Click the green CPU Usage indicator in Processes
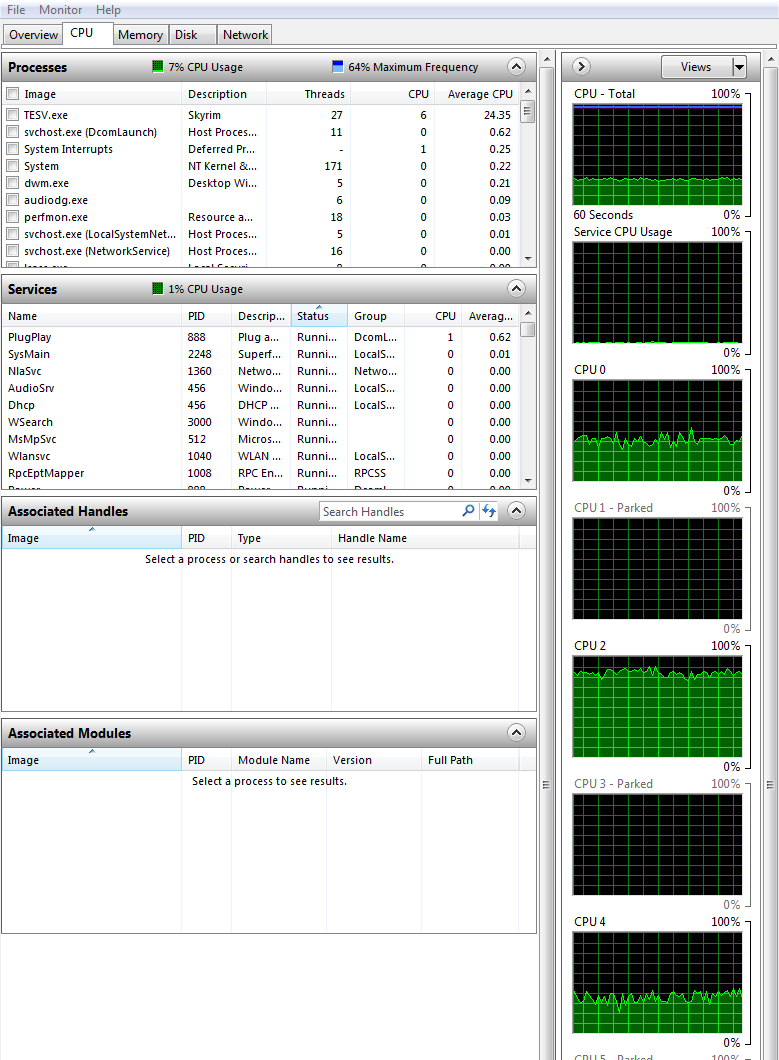 [158, 67]
